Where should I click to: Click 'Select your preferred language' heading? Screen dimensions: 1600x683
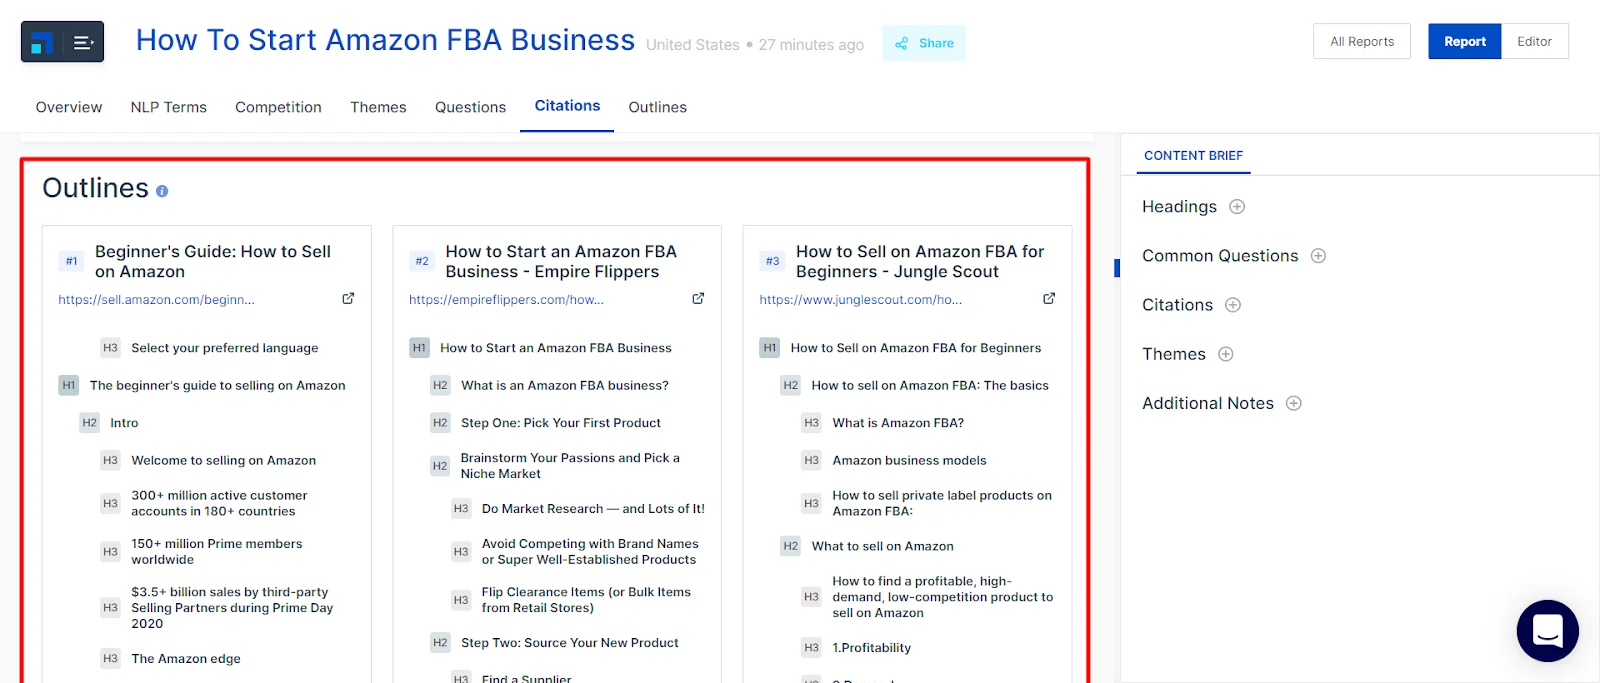(225, 348)
